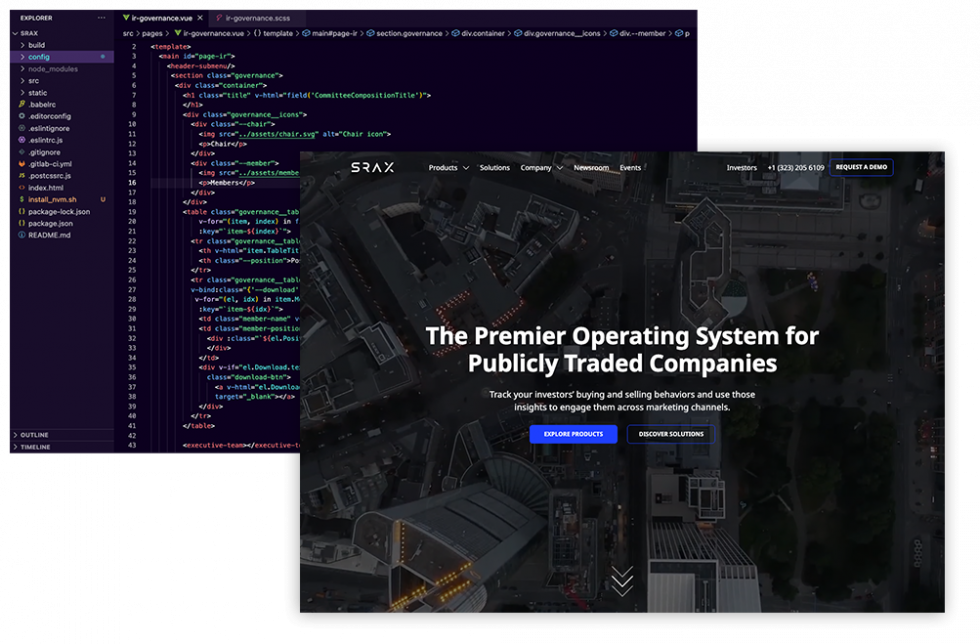Screen dimensions: 980x644
Task: Click the scroll-down double chevron arrow icon
Action: [622, 581]
